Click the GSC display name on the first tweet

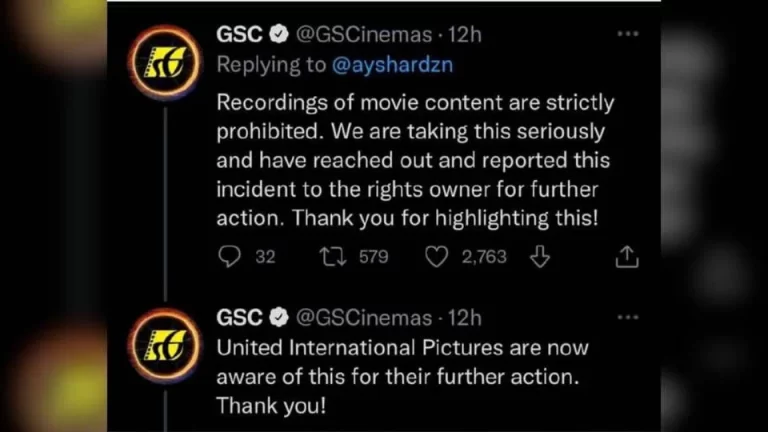click(240, 34)
